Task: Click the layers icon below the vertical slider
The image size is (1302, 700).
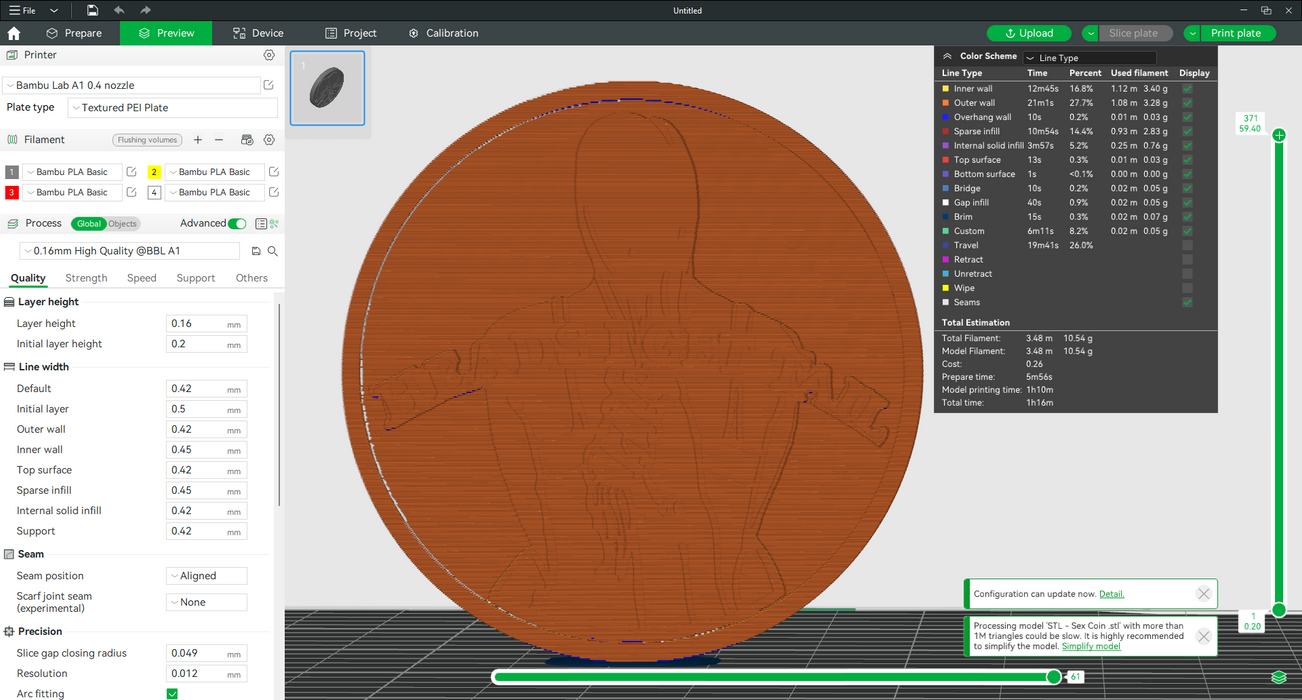Action: [x=1278, y=677]
